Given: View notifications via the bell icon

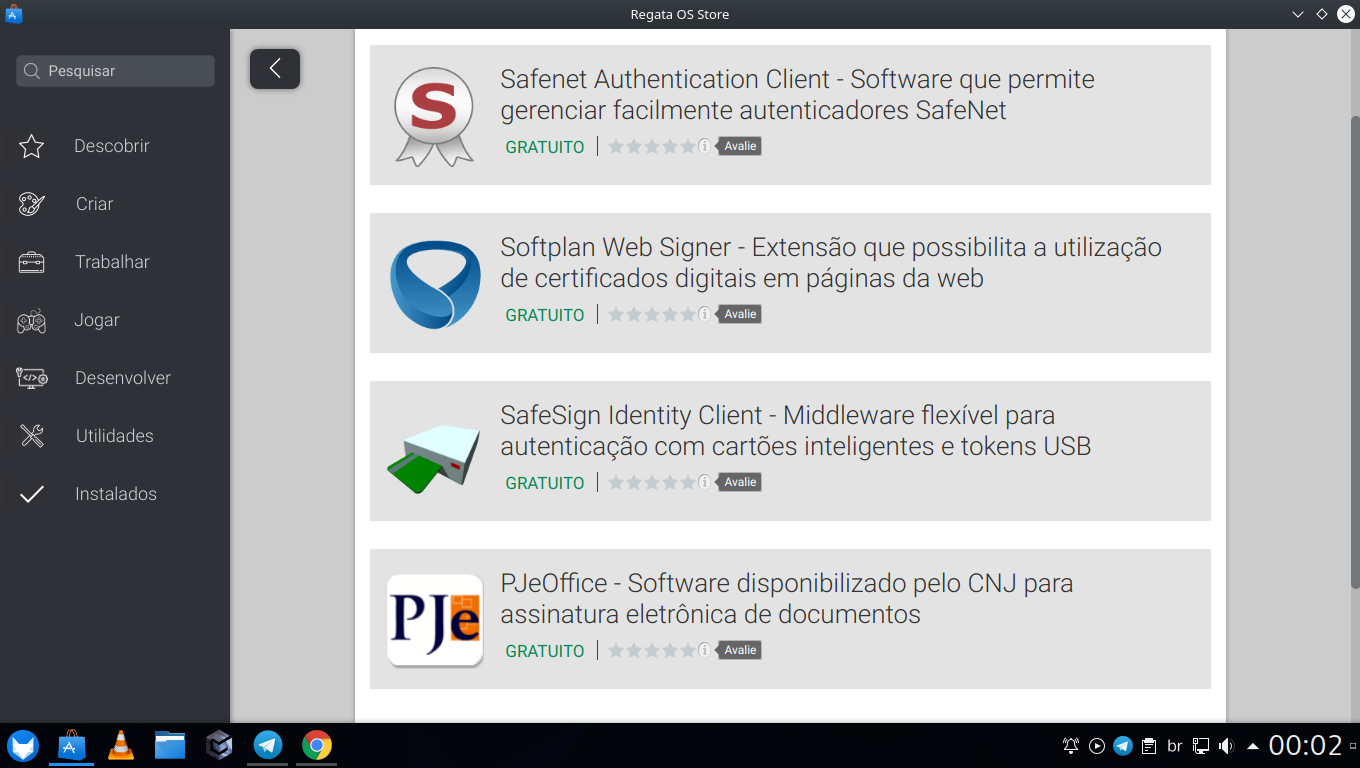Looking at the screenshot, I should click(x=1069, y=745).
